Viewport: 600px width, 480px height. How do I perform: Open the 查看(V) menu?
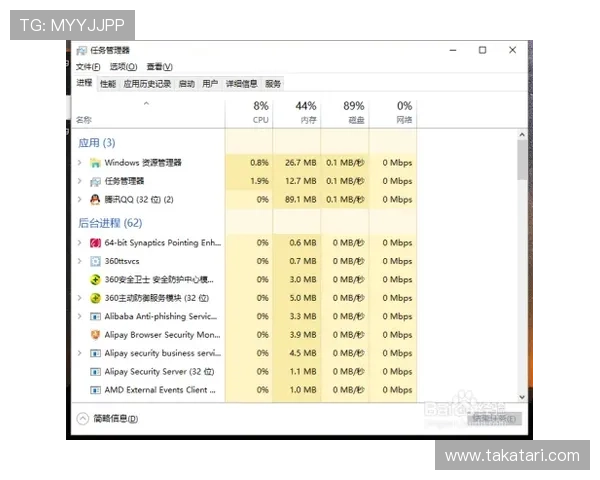click(160, 67)
